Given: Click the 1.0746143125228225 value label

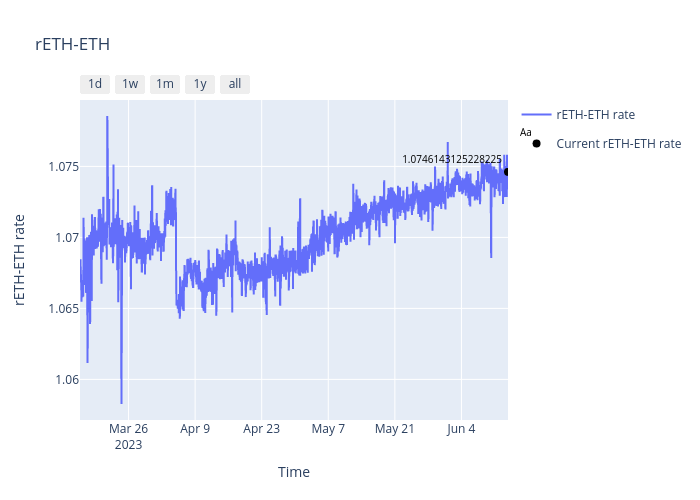Looking at the screenshot, I should tap(452, 159).
